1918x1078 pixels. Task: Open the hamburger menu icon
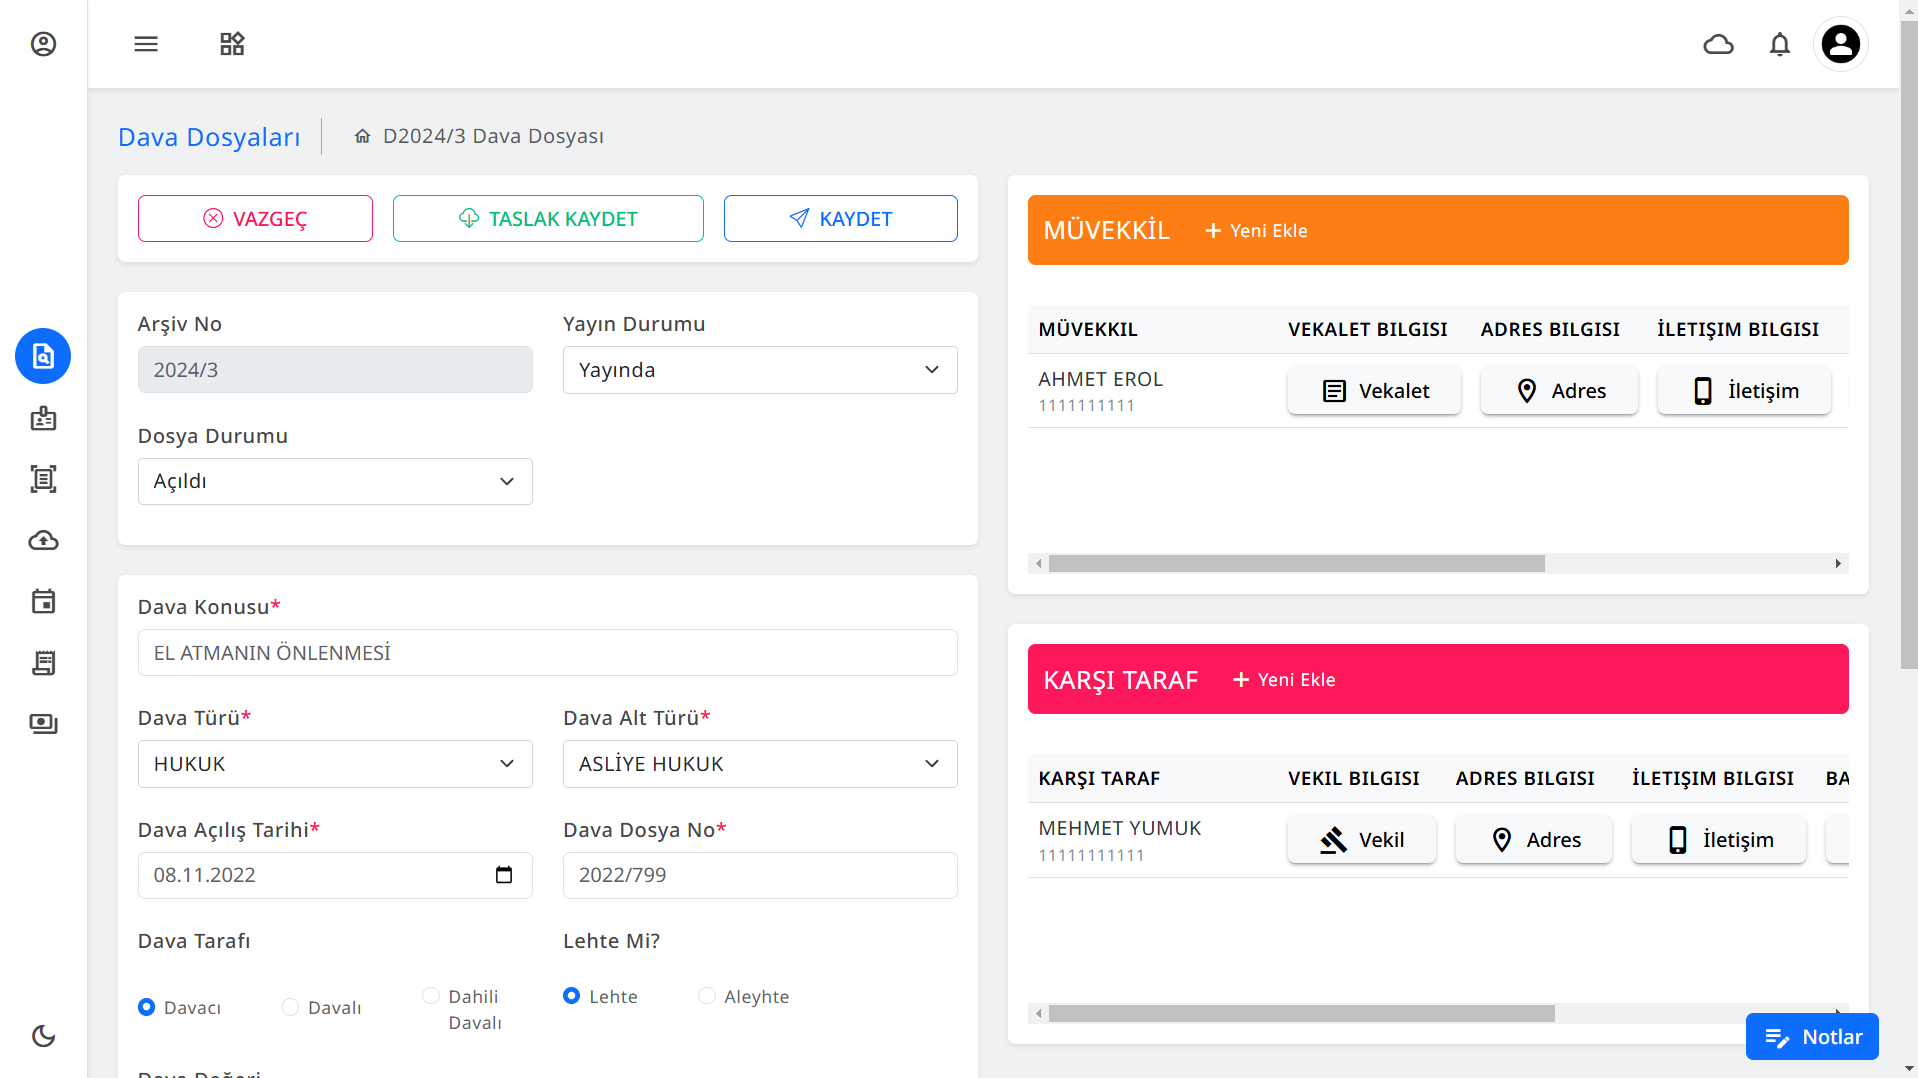[146, 44]
